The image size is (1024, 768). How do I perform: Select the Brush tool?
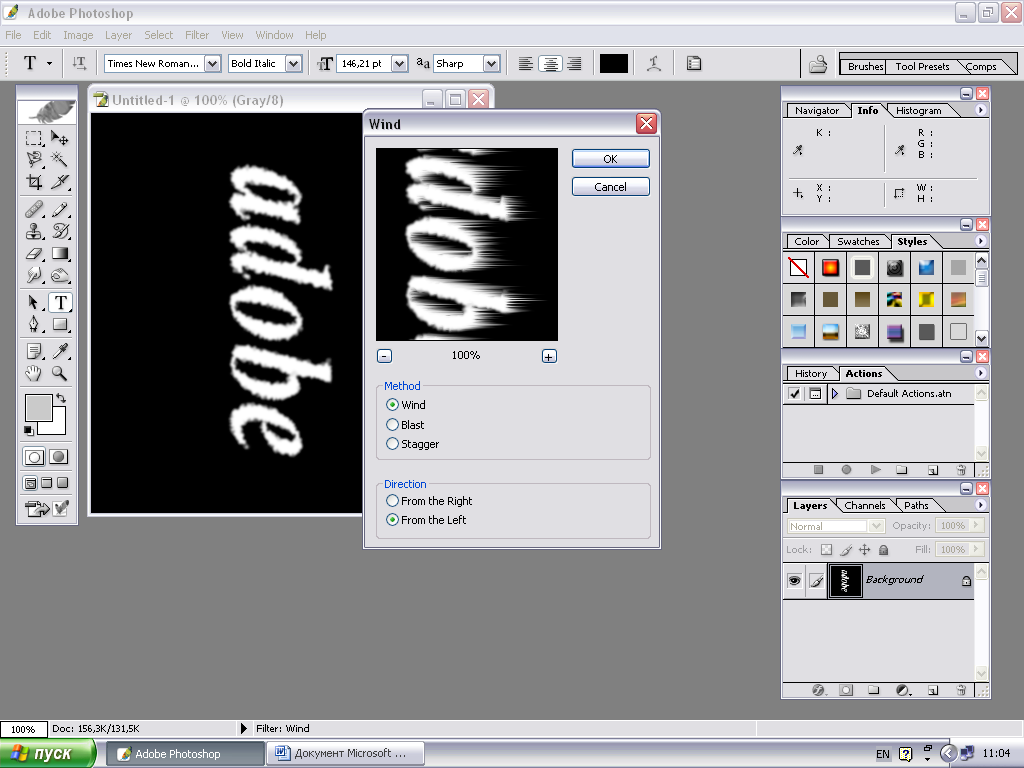pos(59,210)
